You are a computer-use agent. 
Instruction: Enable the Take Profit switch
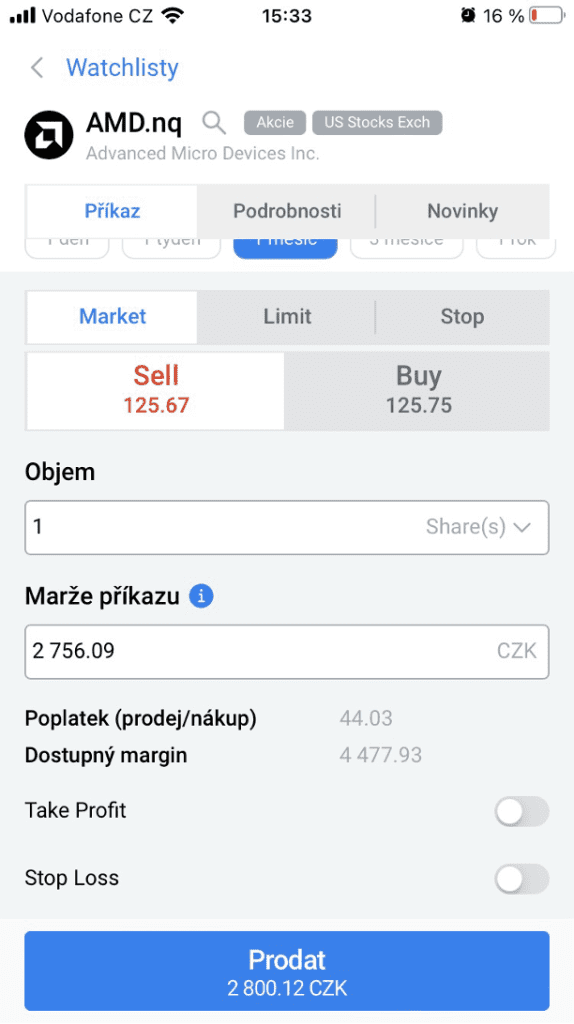(x=521, y=812)
